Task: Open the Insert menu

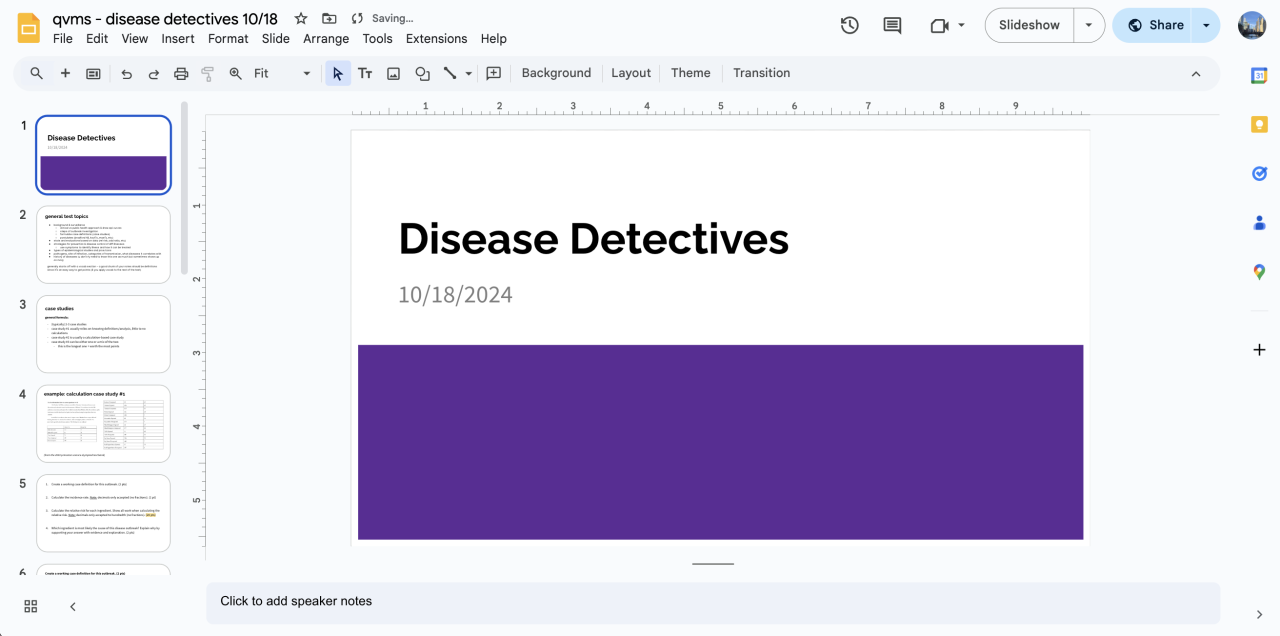Action: pyautogui.click(x=178, y=38)
